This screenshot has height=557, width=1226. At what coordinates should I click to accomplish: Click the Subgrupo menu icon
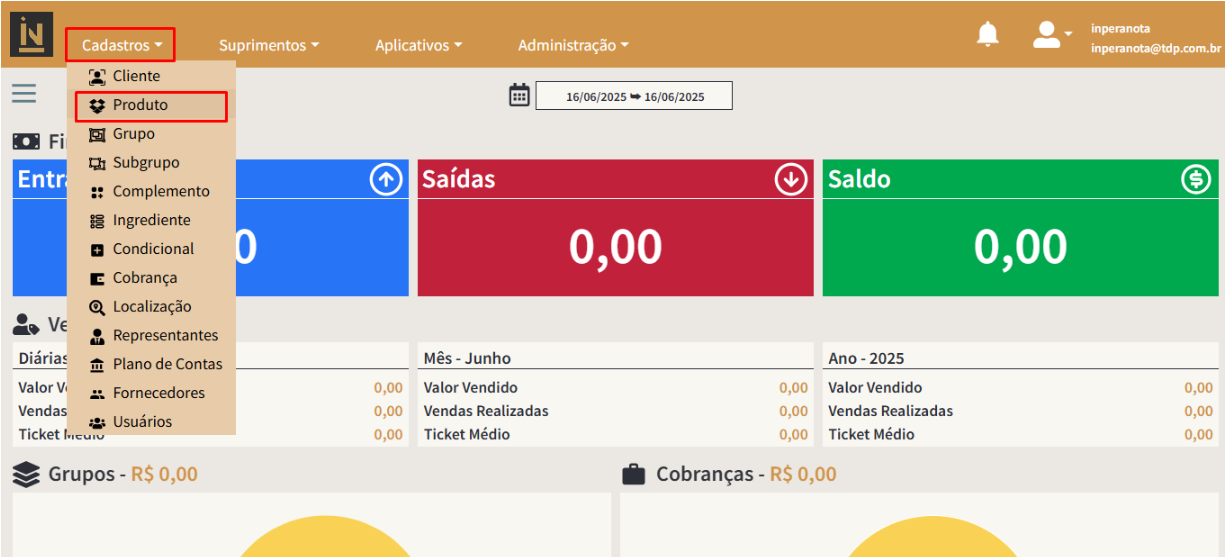97,163
